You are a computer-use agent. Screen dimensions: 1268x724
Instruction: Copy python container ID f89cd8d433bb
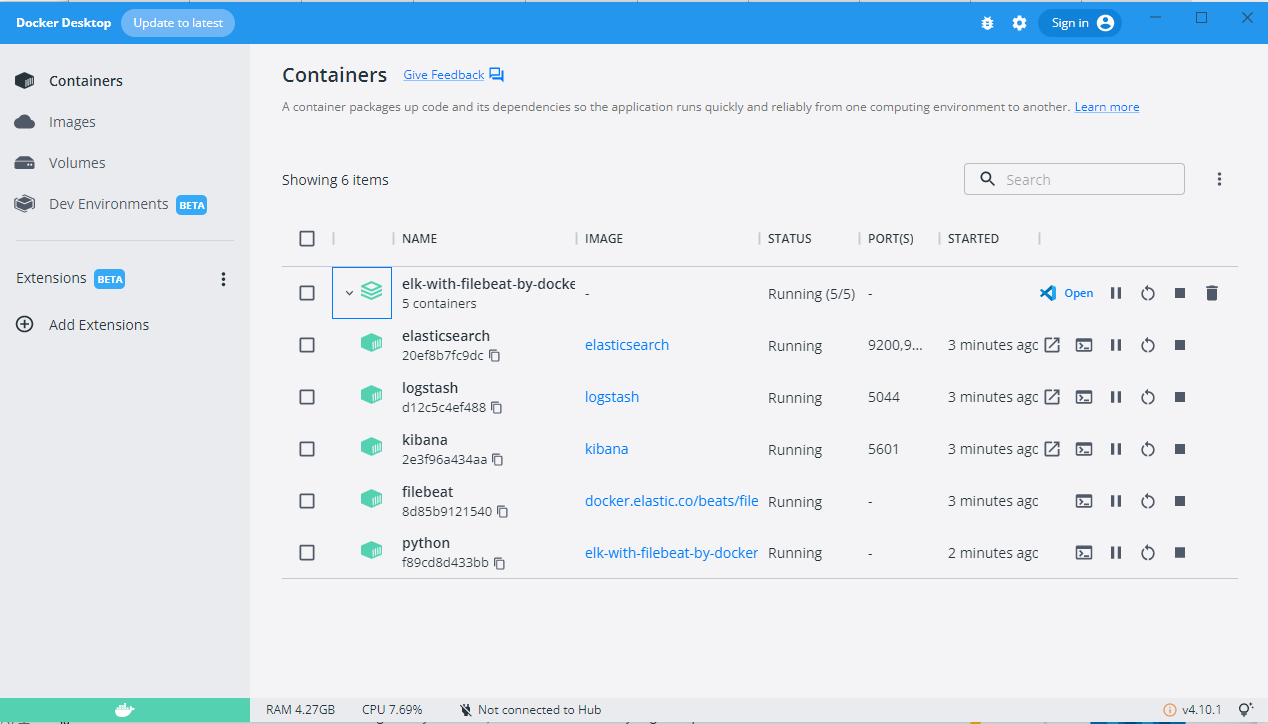click(x=500, y=564)
